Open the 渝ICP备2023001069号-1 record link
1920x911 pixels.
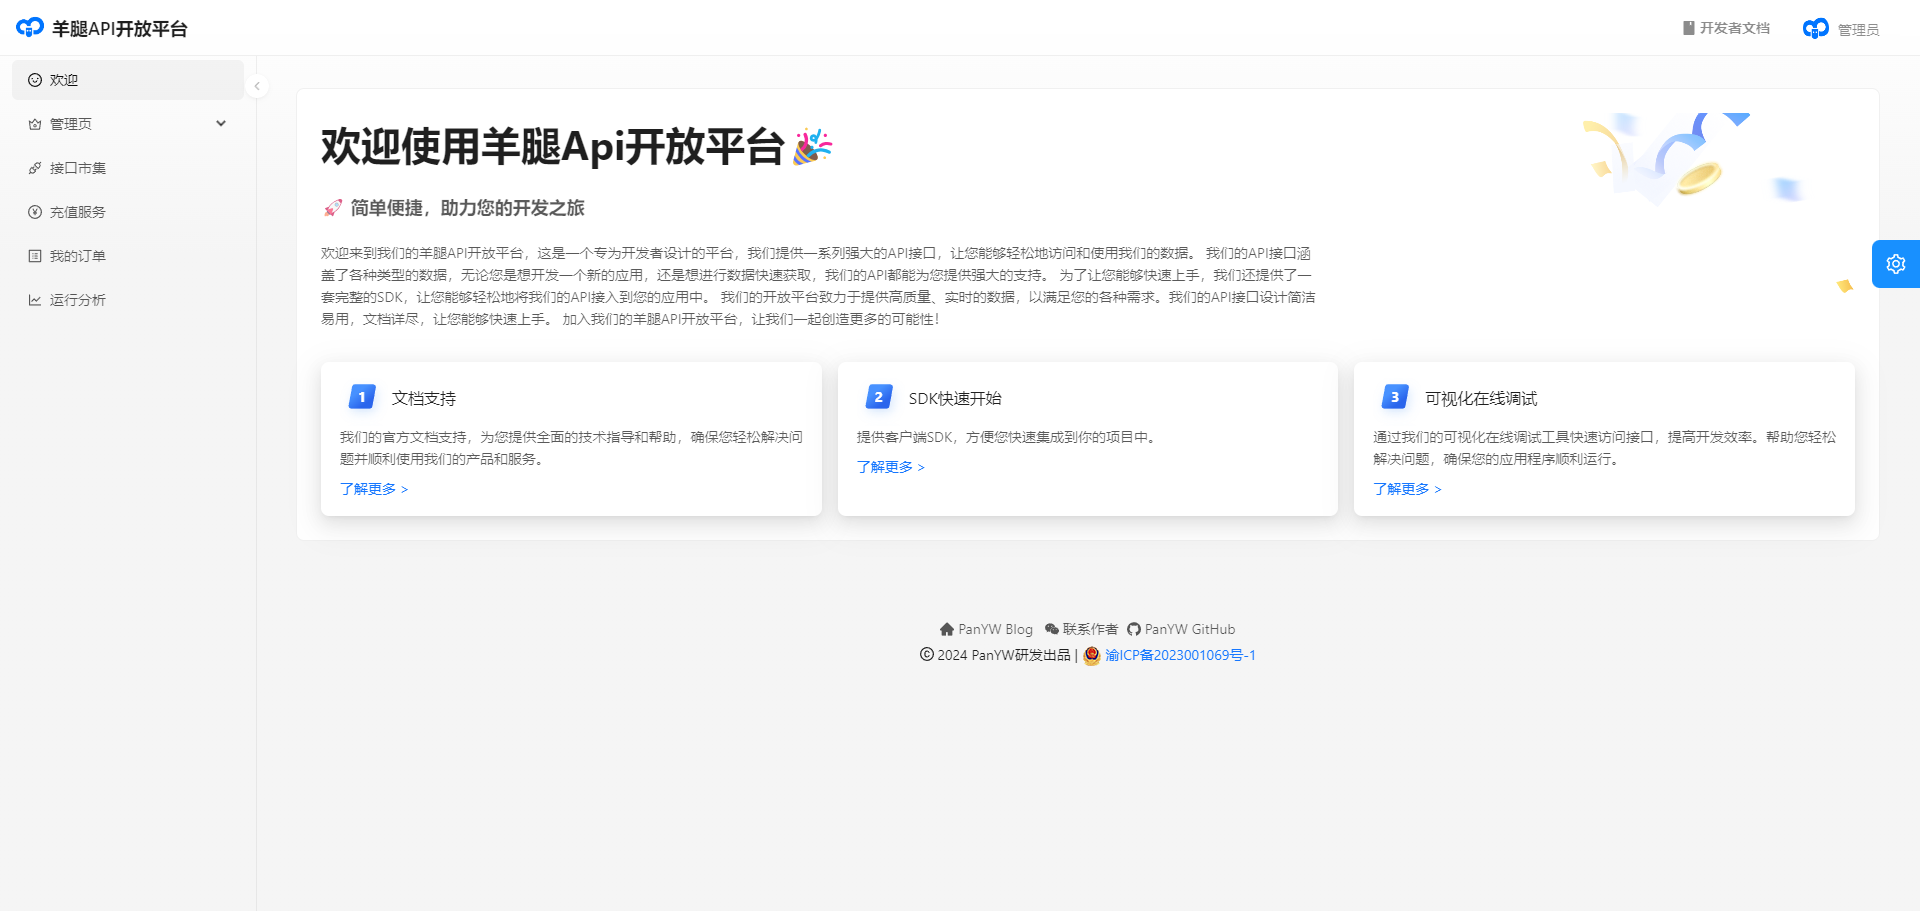click(x=1180, y=655)
